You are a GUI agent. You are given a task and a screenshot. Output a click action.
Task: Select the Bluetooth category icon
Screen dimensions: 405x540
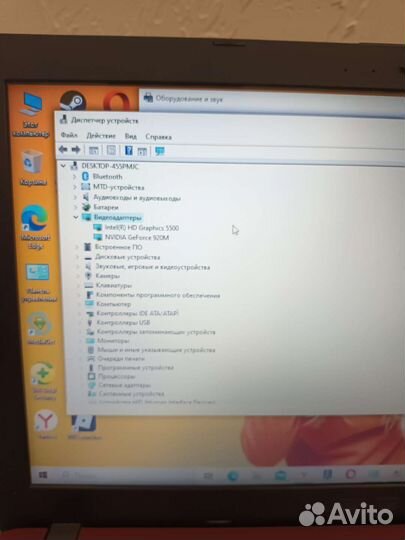pos(85,176)
